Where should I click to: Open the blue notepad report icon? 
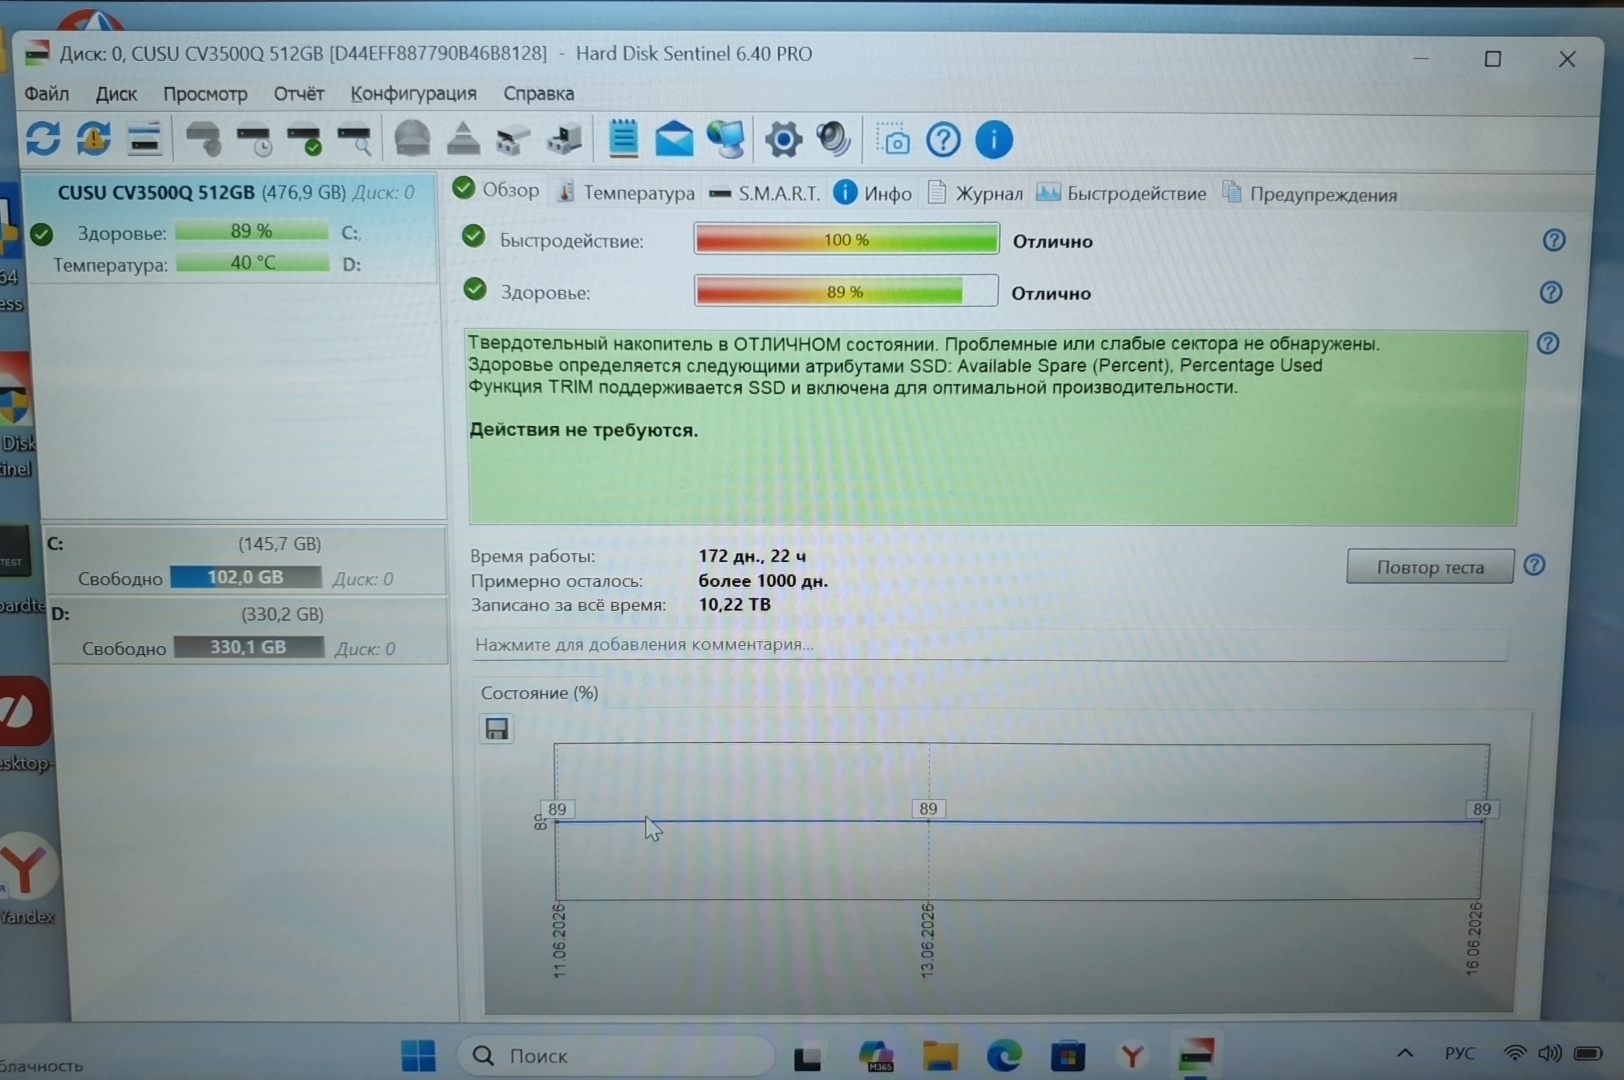(623, 139)
